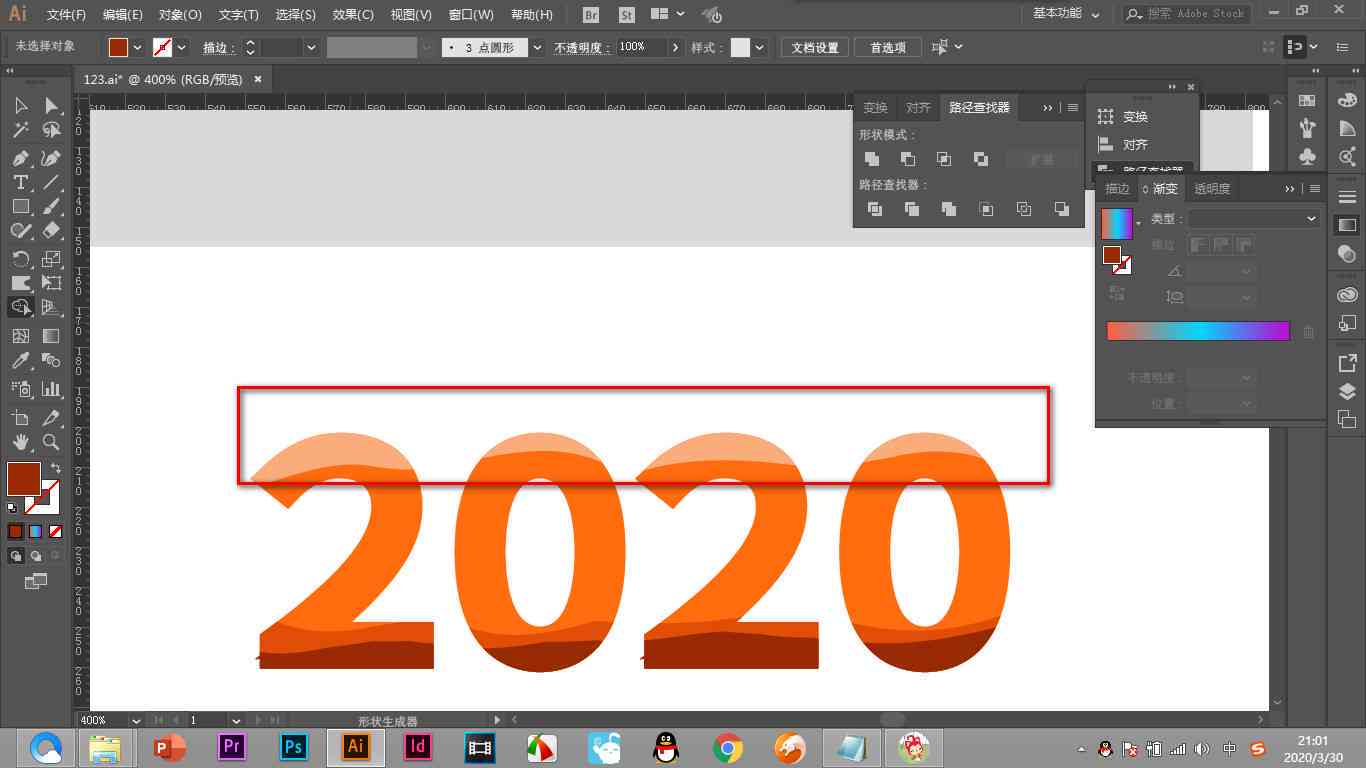The image size is (1366, 768).
Task: Choose the Shaper tool
Action: tap(20, 230)
